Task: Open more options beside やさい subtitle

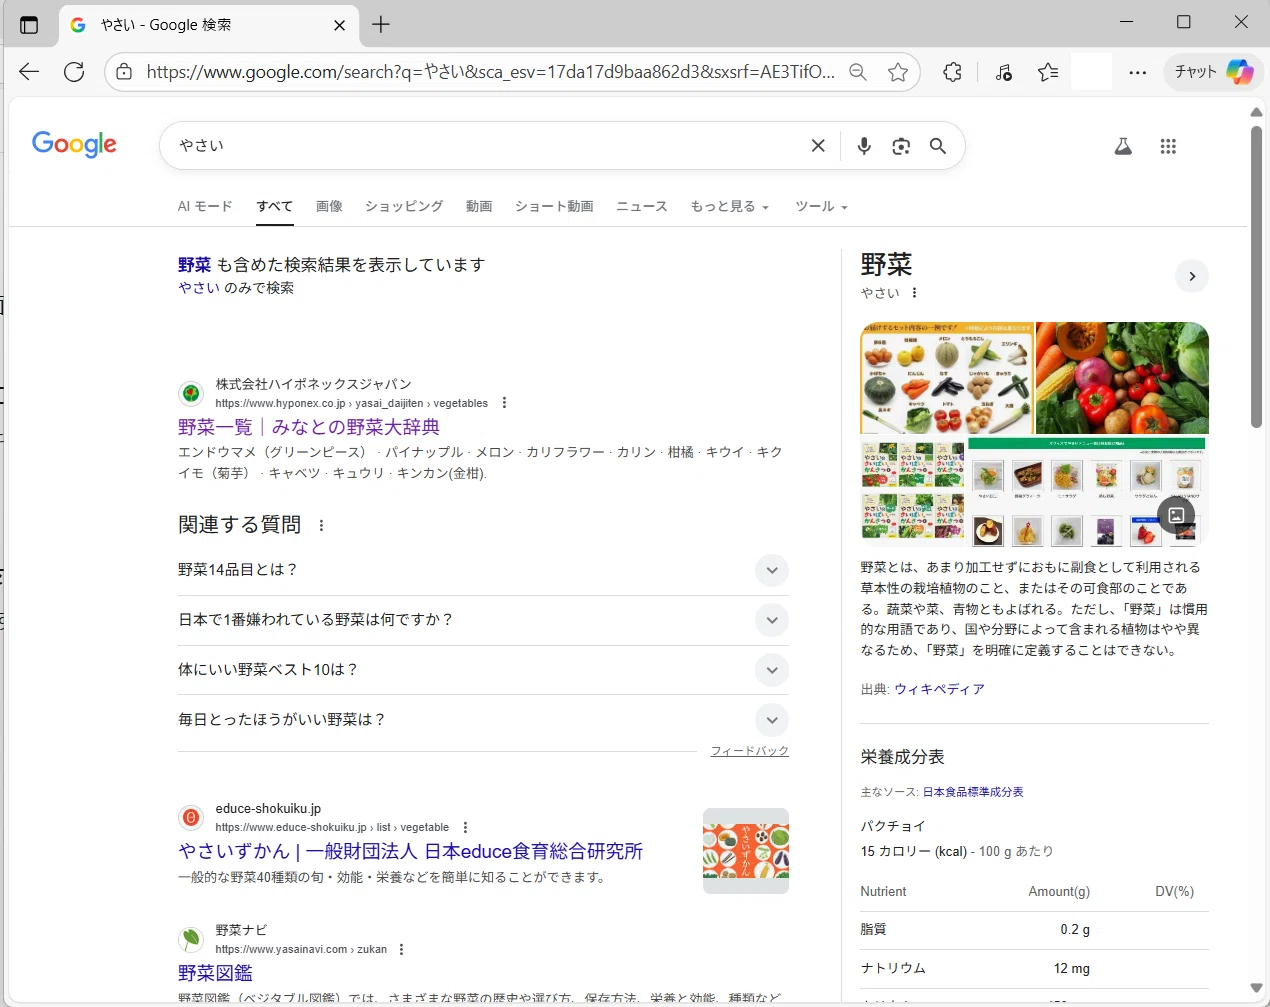Action: click(x=914, y=293)
